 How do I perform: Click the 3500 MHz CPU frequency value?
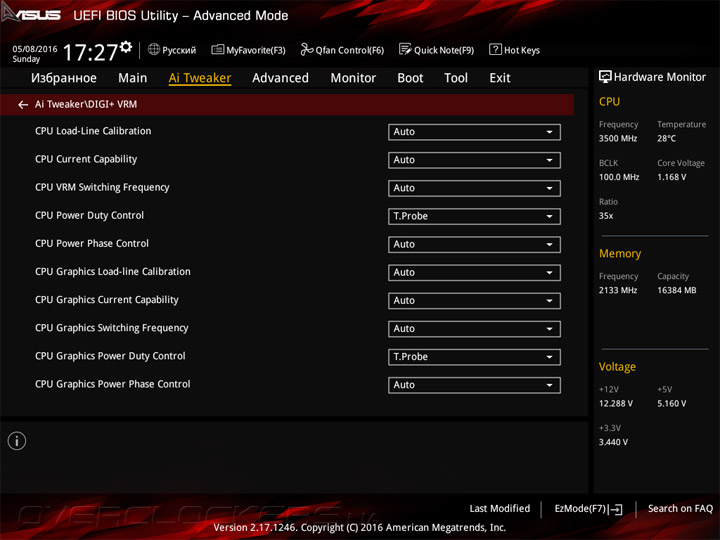coord(618,138)
